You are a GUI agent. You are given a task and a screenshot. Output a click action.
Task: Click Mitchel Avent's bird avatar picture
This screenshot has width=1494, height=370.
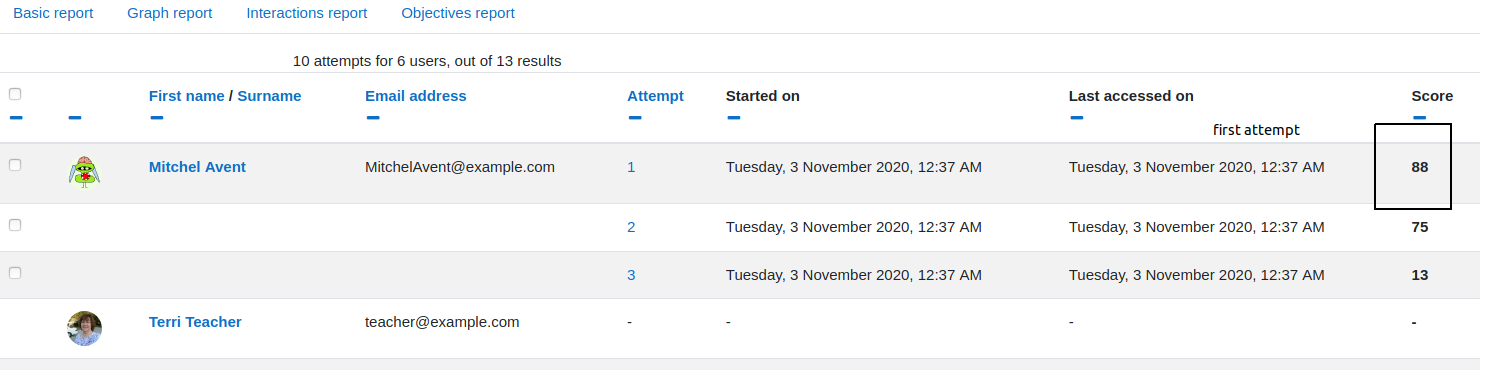[x=86, y=173]
